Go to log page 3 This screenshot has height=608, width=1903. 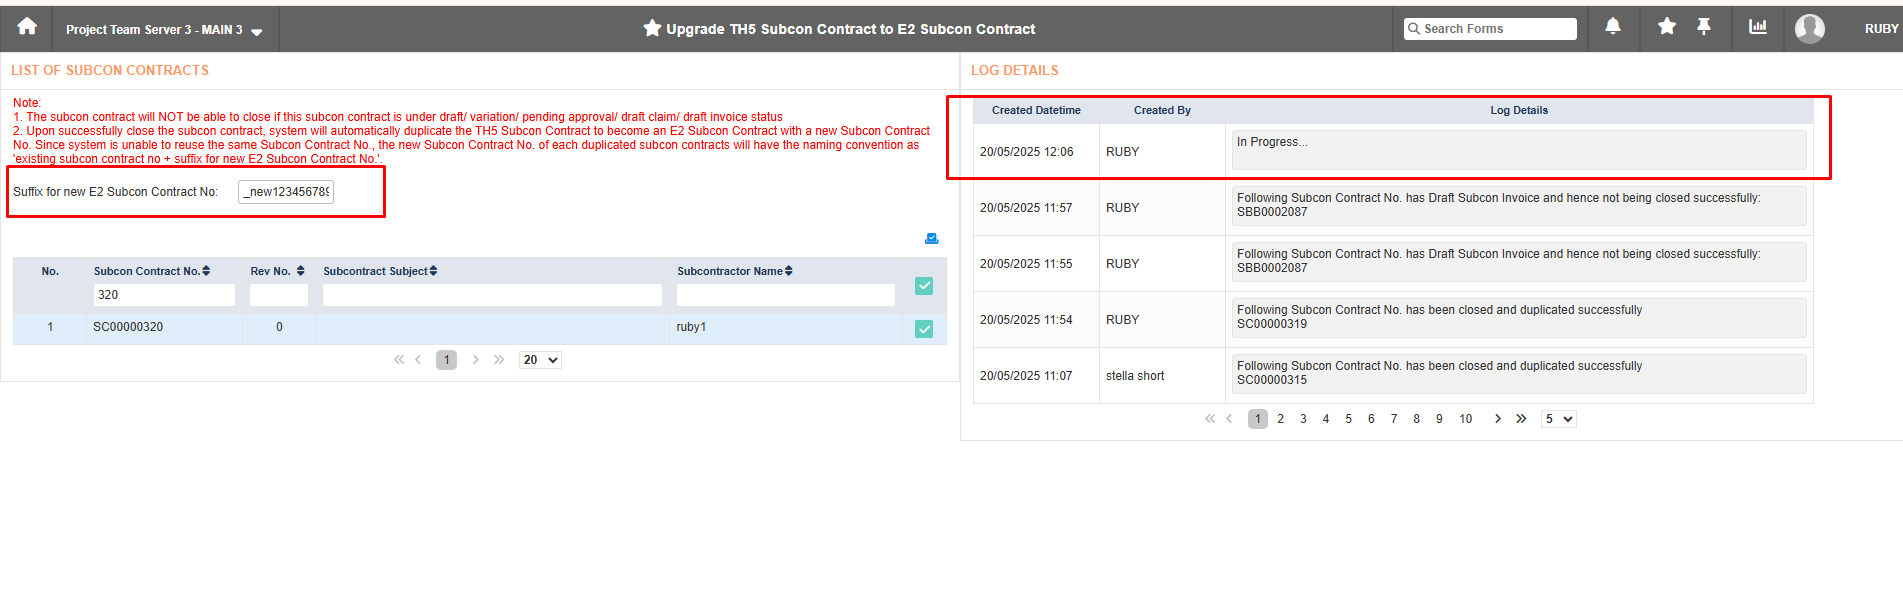pyautogui.click(x=1303, y=419)
